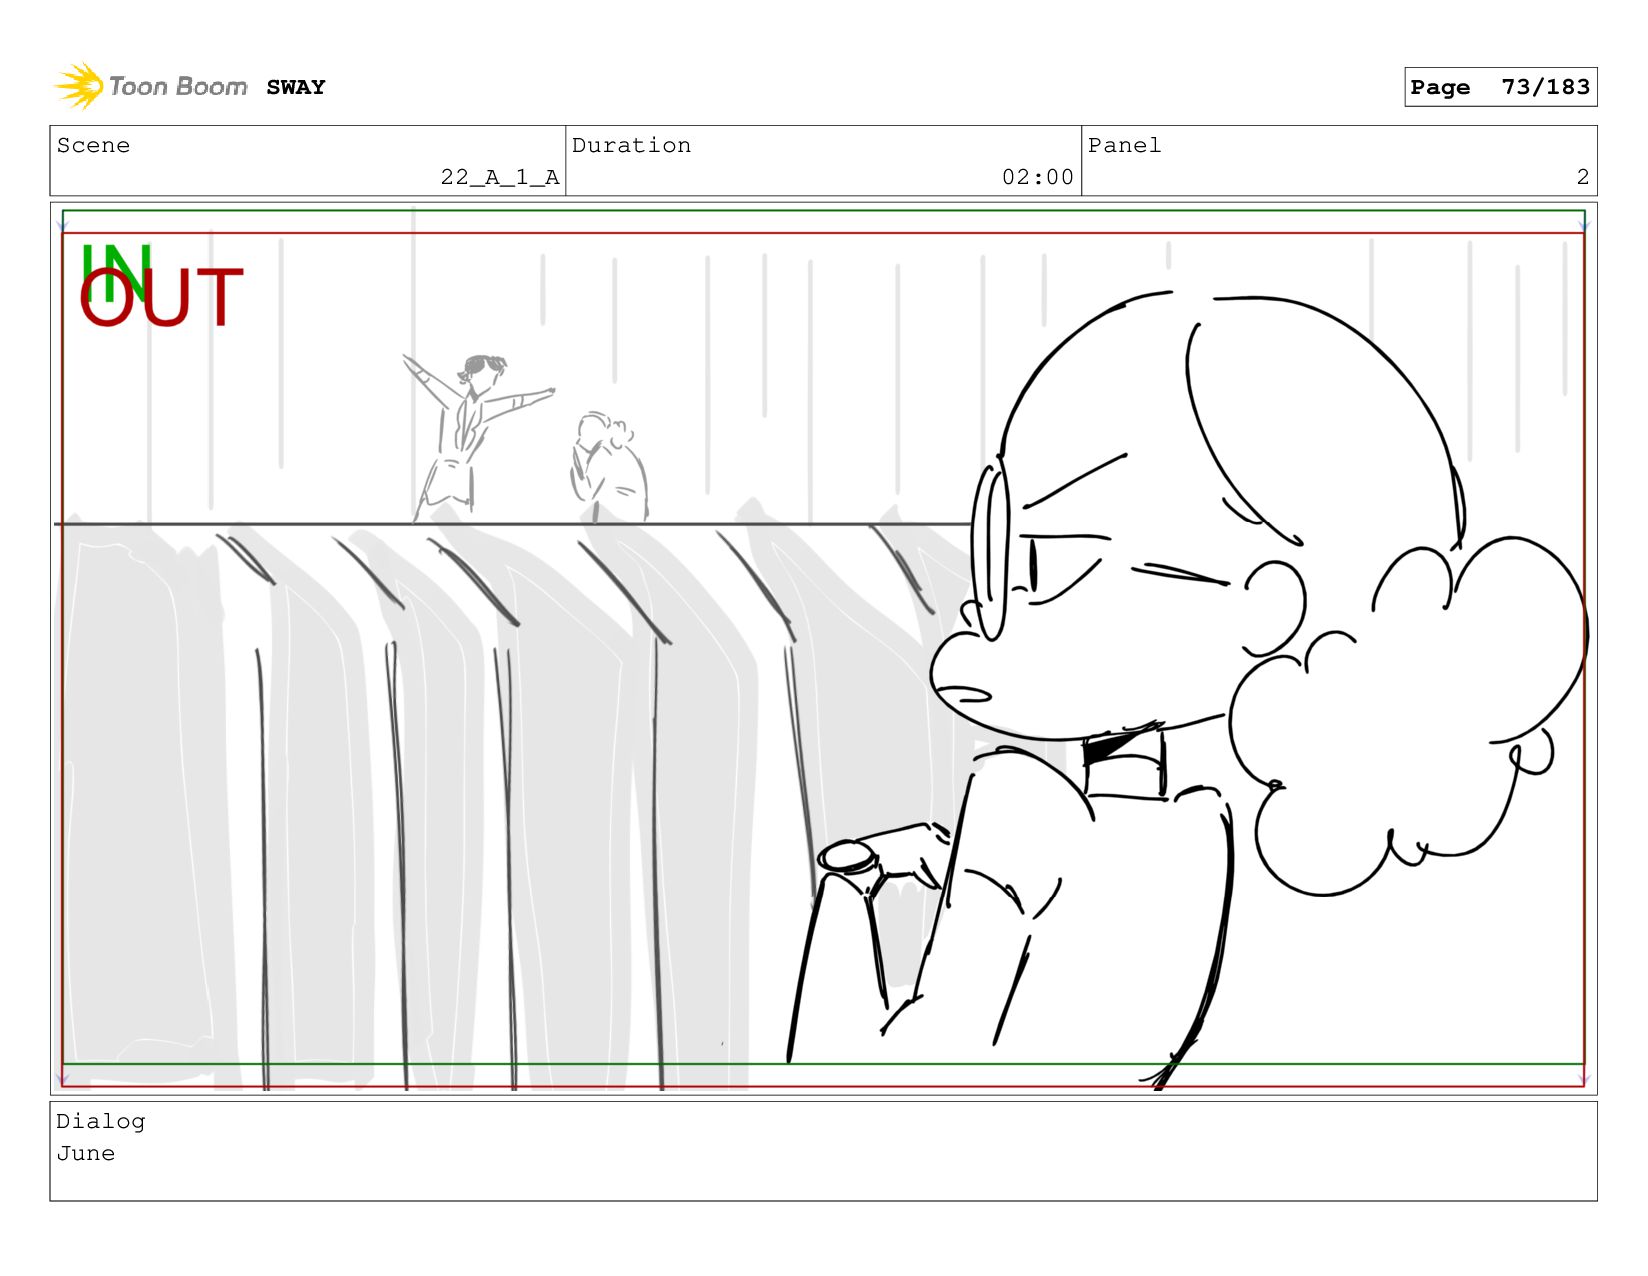
Task: Click the Page 73/183 box
Action: (x=1500, y=87)
